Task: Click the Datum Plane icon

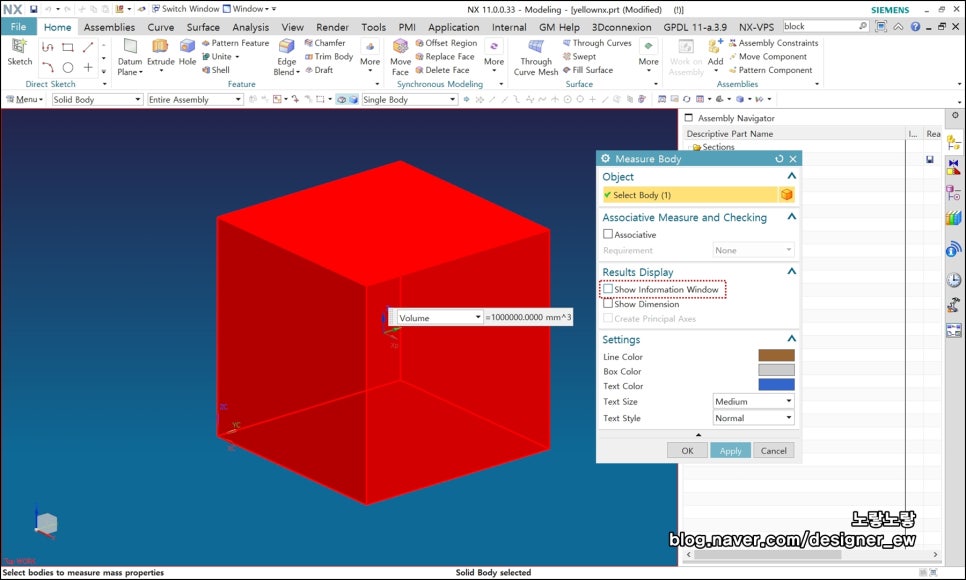Action: (x=130, y=47)
